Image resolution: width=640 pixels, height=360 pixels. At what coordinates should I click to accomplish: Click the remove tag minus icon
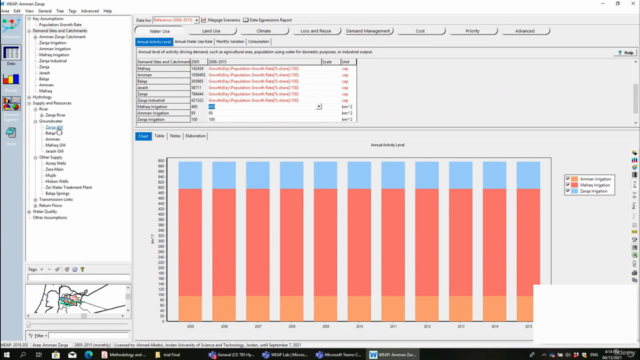(49, 269)
